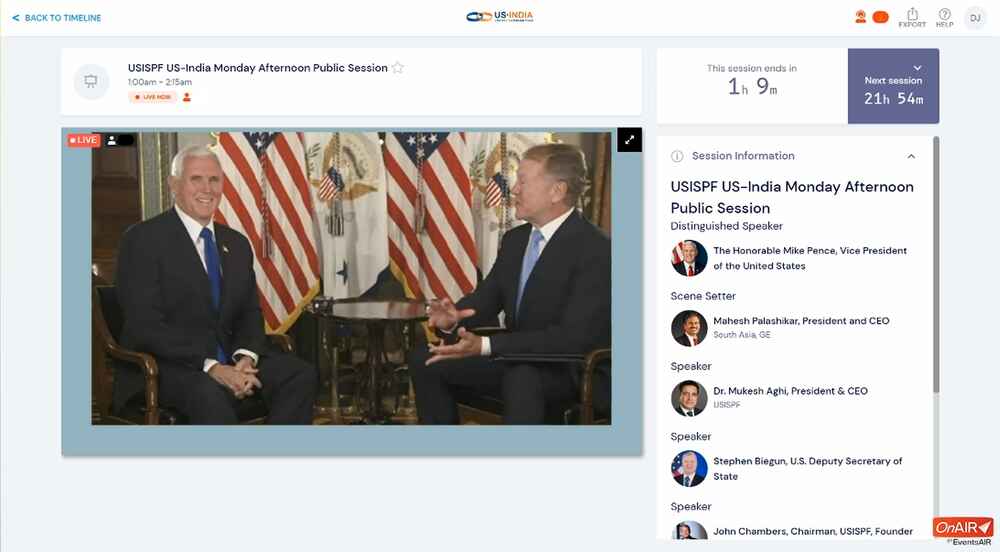Image resolution: width=1000 pixels, height=552 pixels.
Task: Open Dr. Mukesh Aghi speaker photo
Action: (x=689, y=398)
